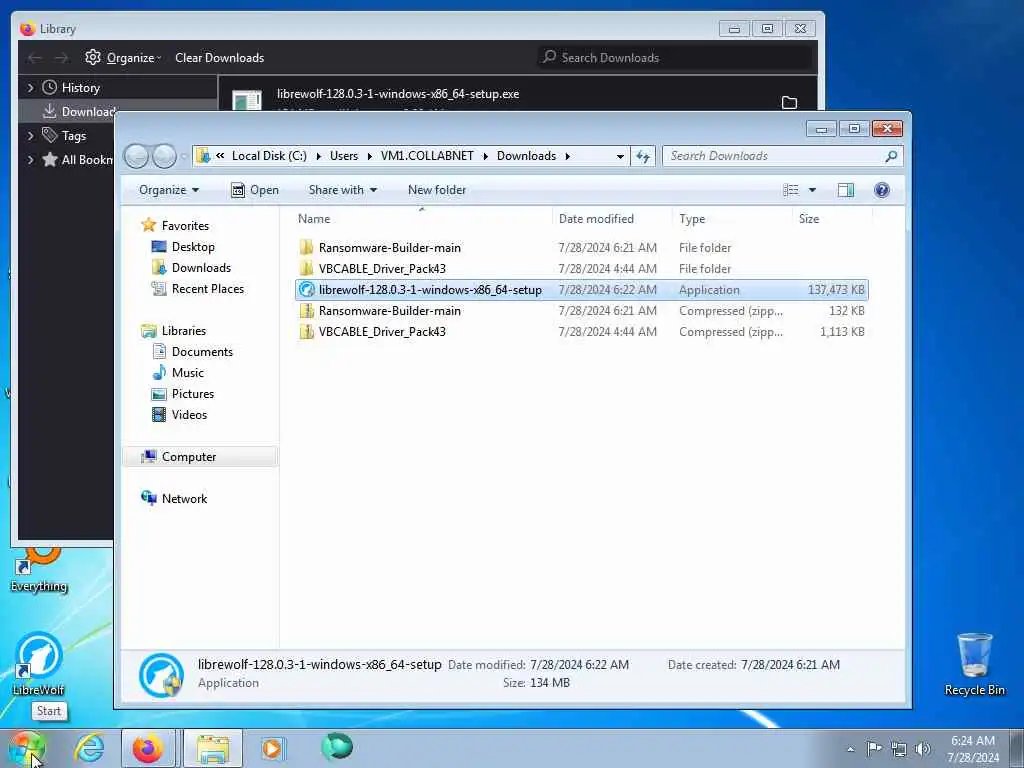Go to Users in the breadcrumb

pos(344,156)
